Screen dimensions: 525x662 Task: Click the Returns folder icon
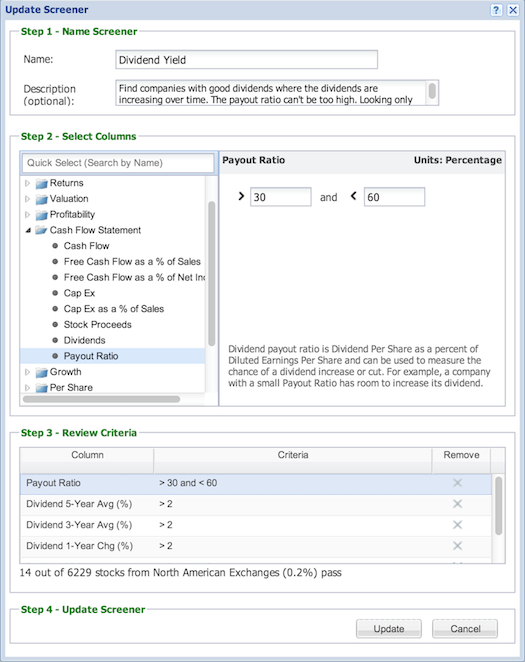coord(41,184)
